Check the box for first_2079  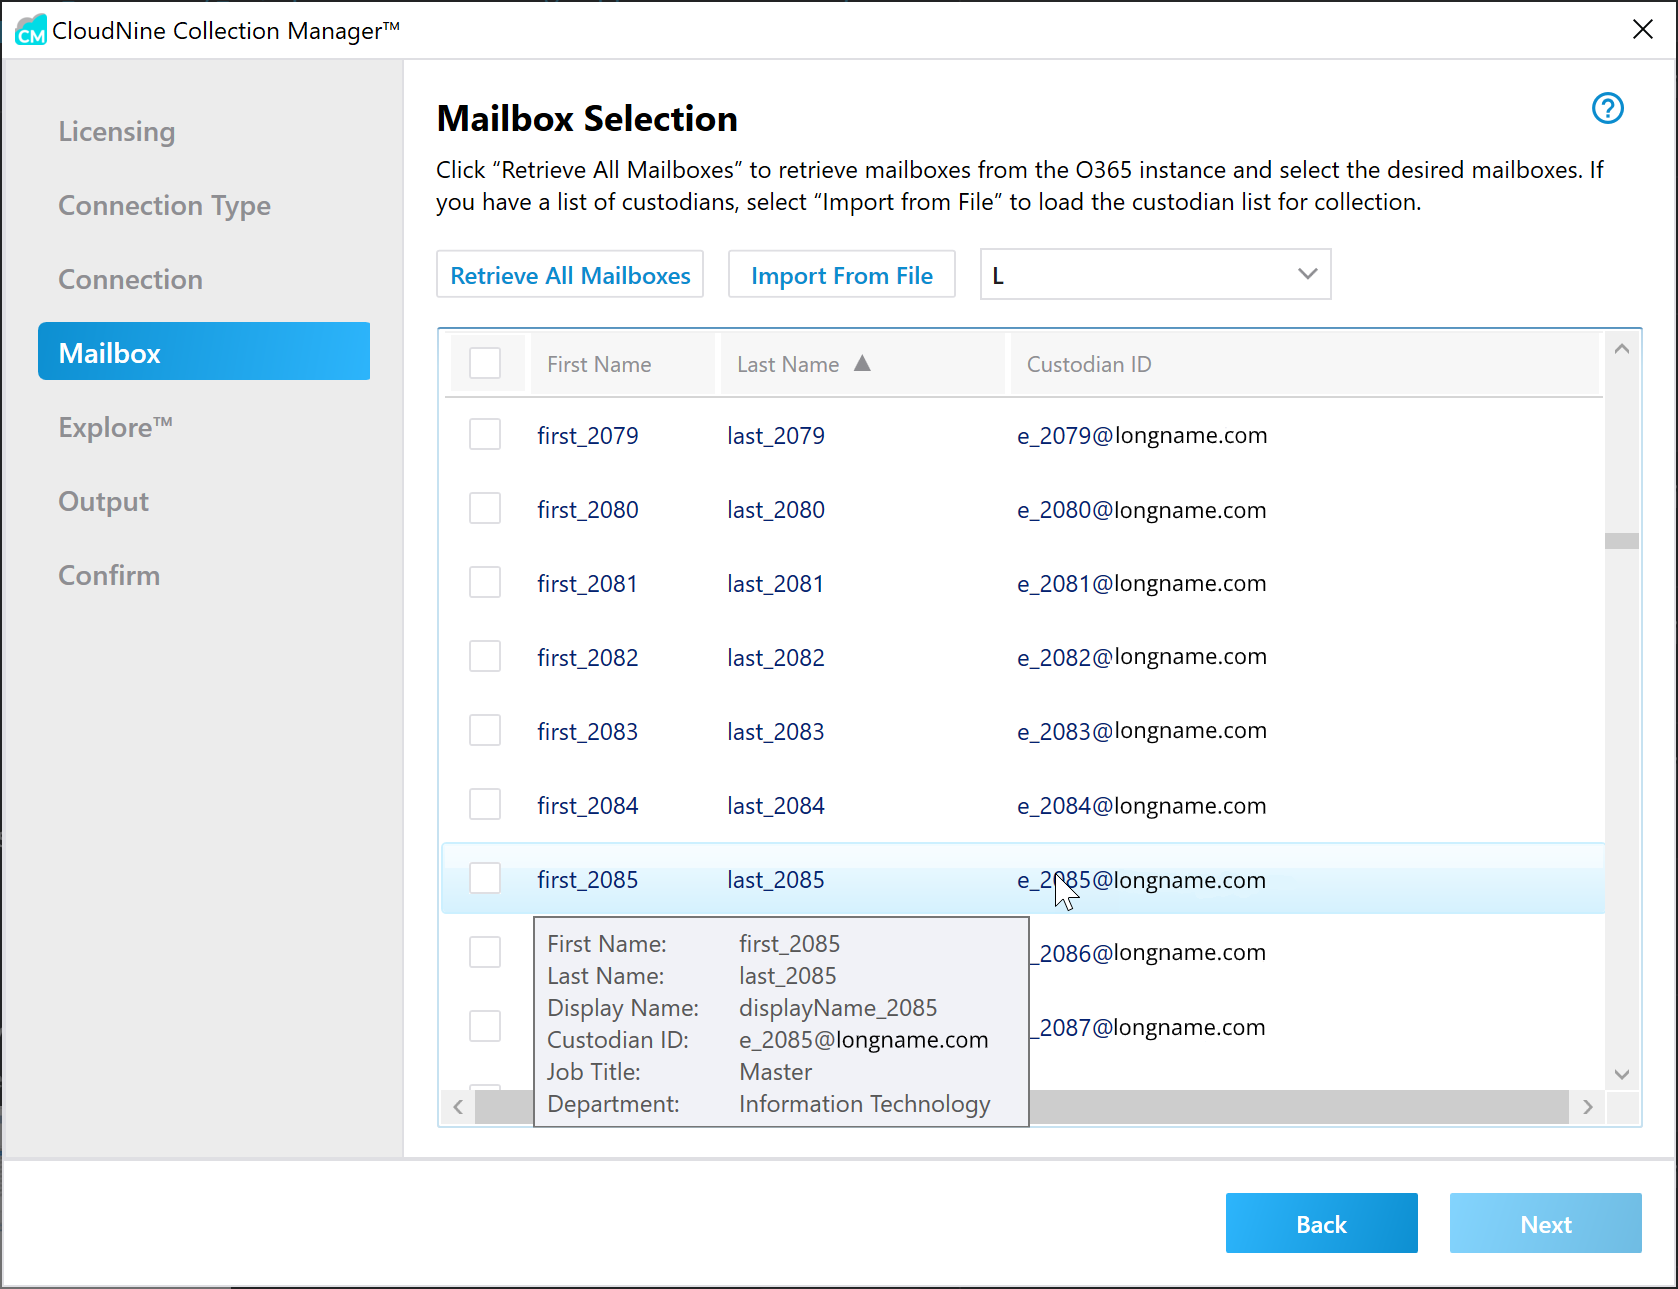pos(485,435)
